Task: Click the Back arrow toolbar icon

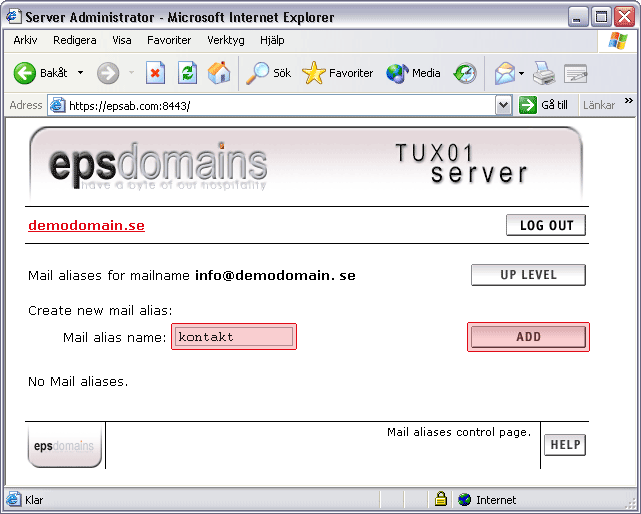Action: 25,73
